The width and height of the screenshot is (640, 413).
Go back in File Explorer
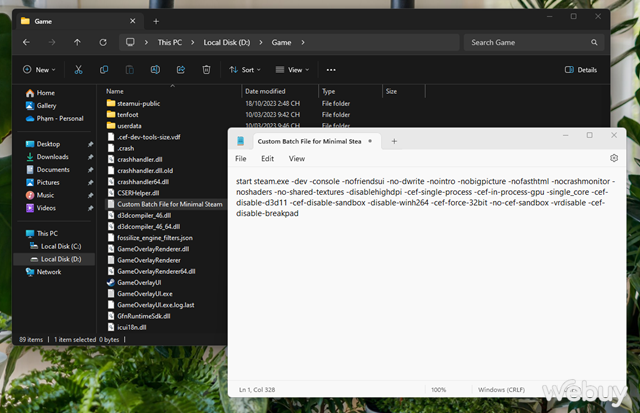27,42
